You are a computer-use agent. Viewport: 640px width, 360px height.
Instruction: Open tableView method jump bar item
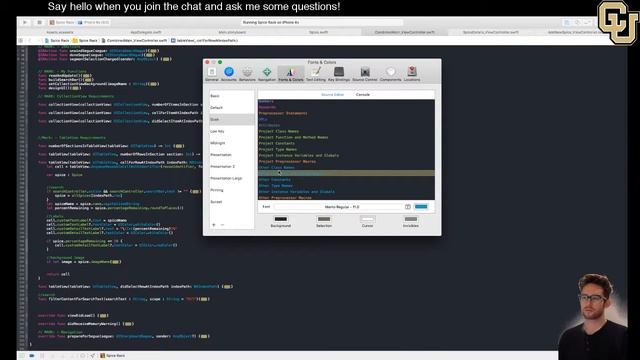pyautogui.click(x=204, y=40)
